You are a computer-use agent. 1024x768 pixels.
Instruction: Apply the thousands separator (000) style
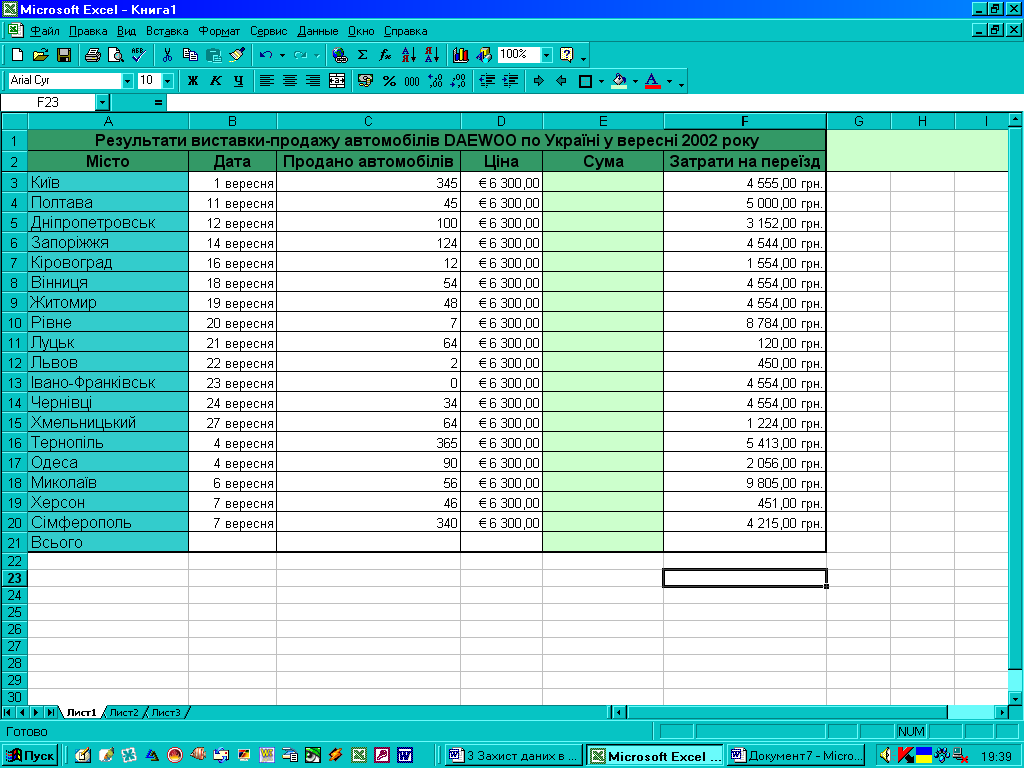tap(412, 81)
